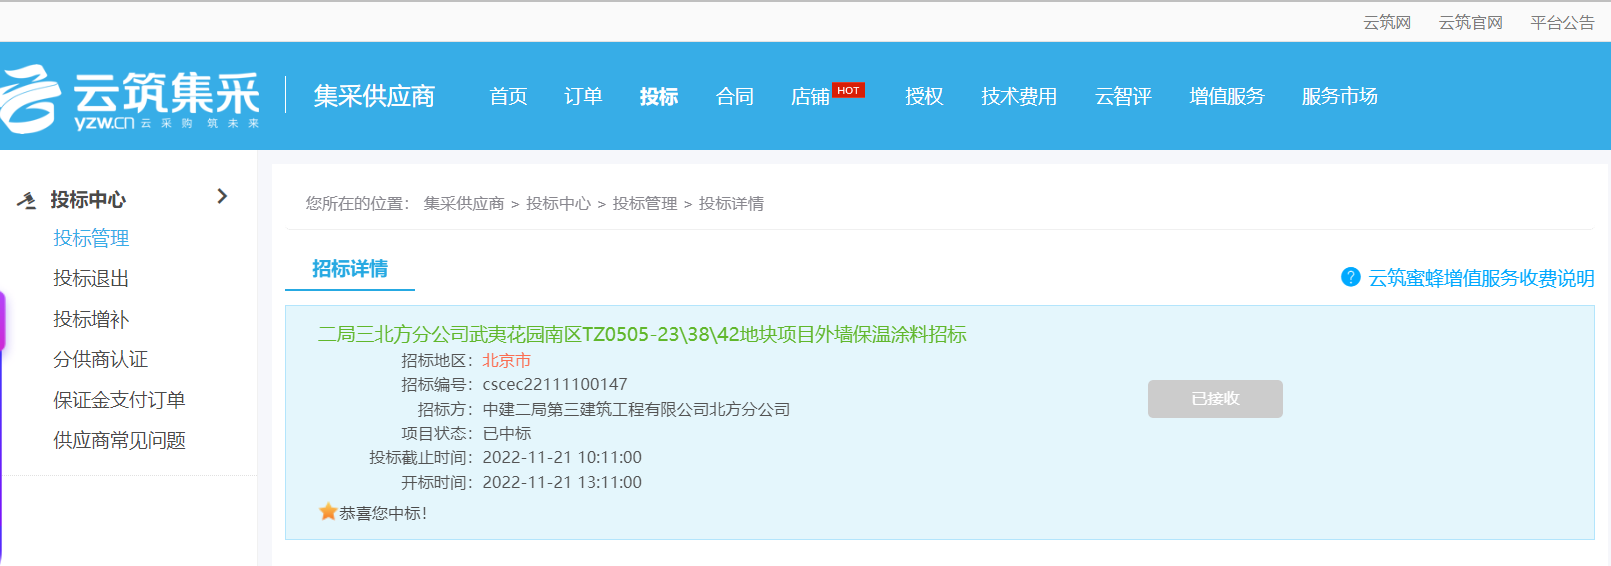Expand the 投标中心 chevron arrow
Screen dimensions: 1611x566
coord(222,197)
